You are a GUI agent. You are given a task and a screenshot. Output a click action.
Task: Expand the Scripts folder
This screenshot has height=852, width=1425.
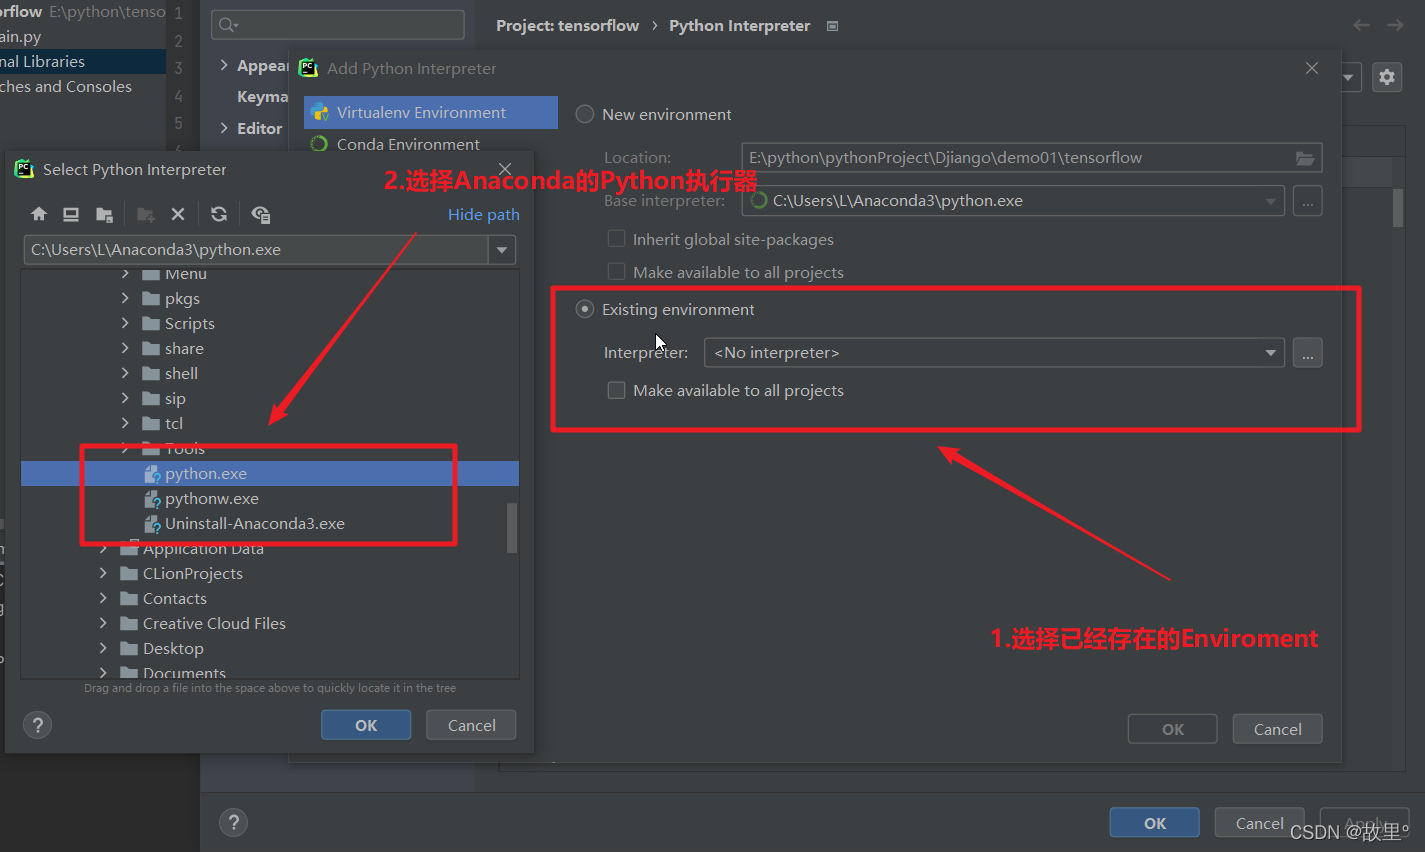tap(125, 323)
